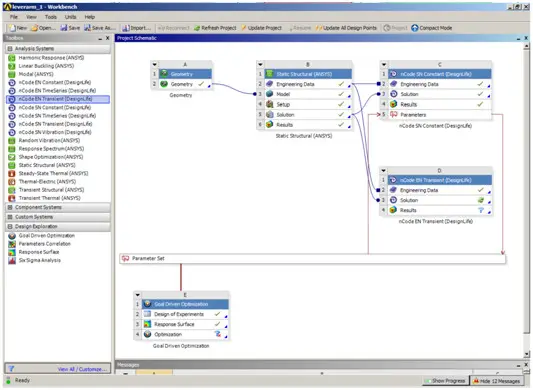Screen dimensions: 533x390
Task: Open system E header dropdown arrow
Action: (138, 295)
